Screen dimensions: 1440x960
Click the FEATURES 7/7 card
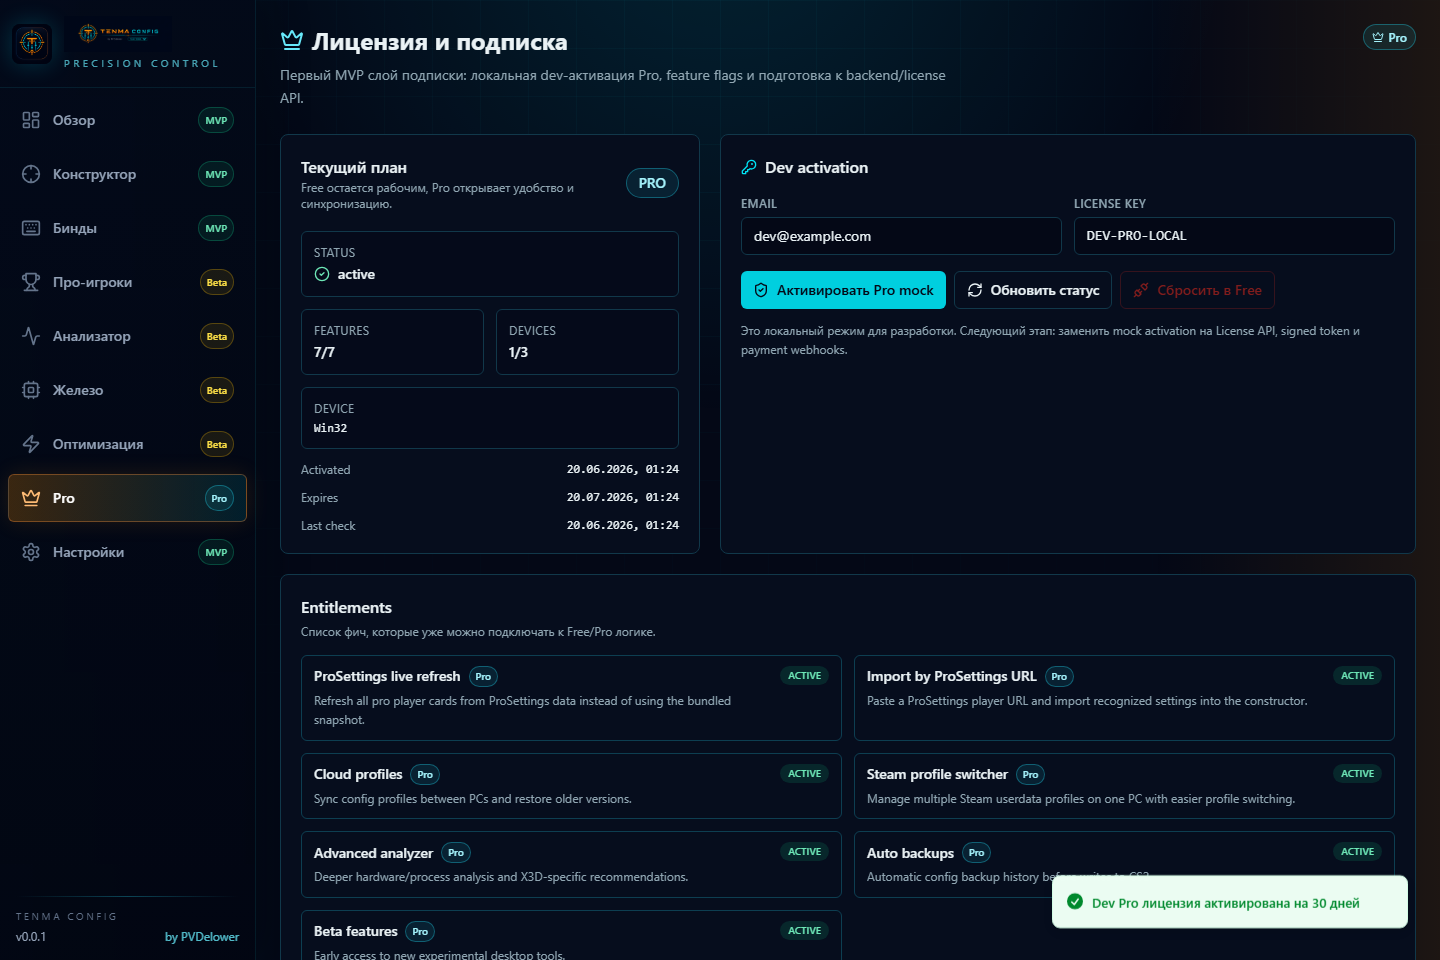coord(392,342)
